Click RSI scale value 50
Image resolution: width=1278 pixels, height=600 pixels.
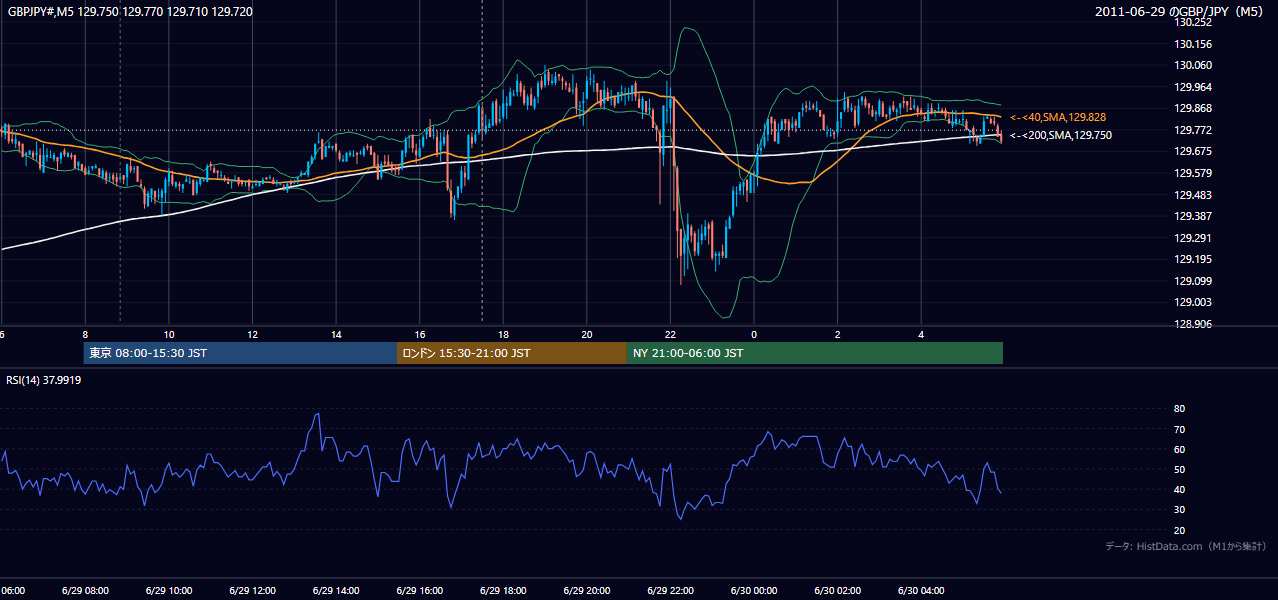pyautogui.click(x=1179, y=469)
